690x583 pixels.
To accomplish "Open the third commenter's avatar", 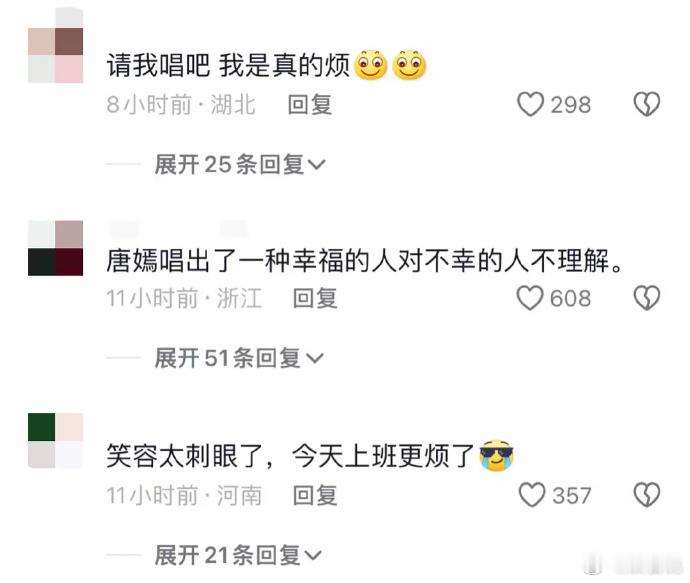I will pyautogui.click(x=55, y=440).
